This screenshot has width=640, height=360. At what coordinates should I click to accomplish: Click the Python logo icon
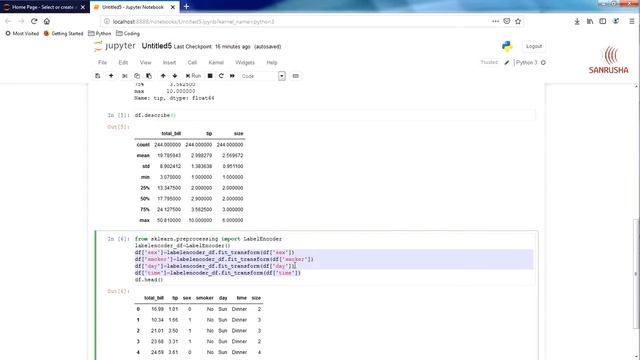[x=507, y=46]
